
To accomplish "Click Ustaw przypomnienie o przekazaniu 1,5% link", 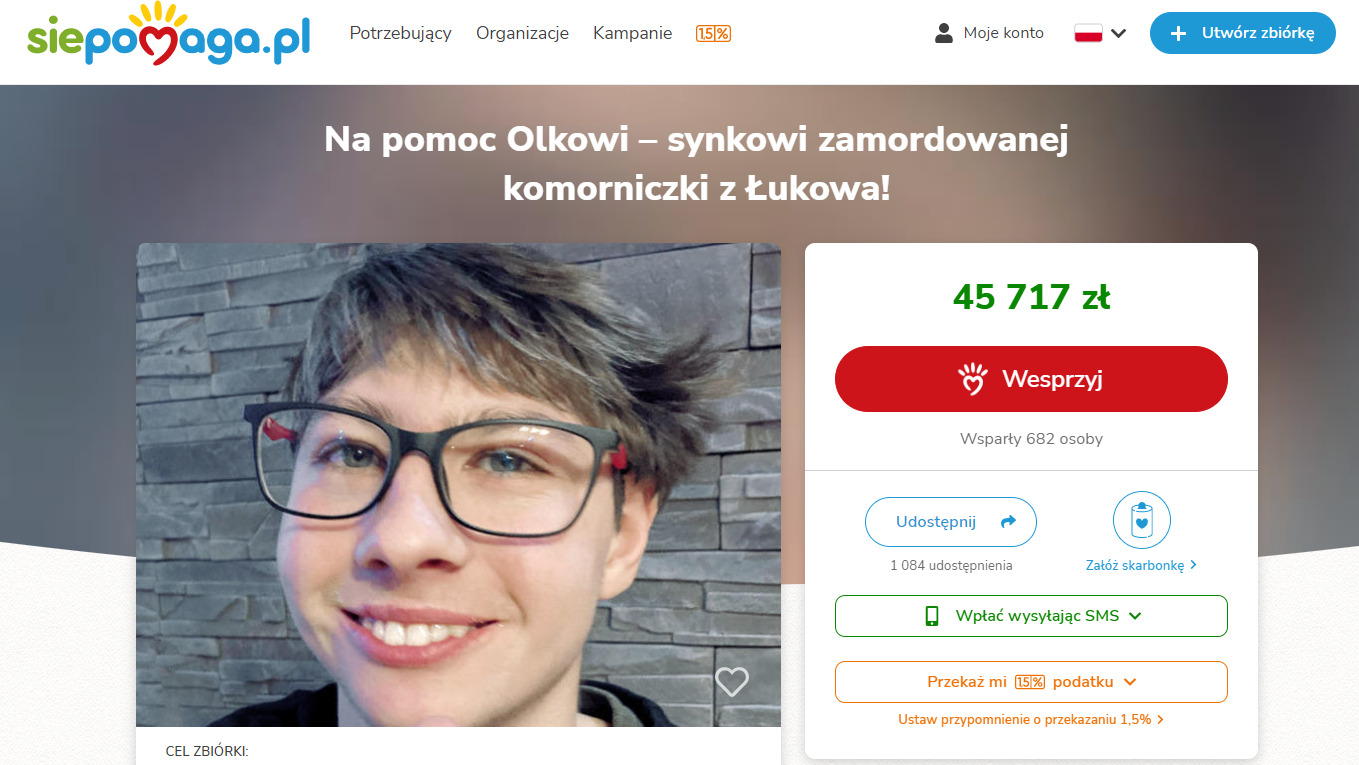I will 1031,719.
